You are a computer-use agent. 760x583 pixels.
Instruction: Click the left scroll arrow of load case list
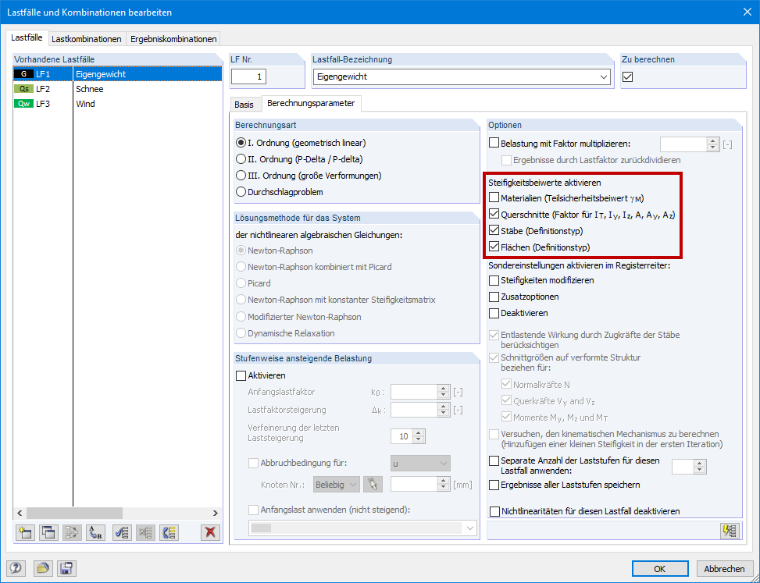(20, 513)
